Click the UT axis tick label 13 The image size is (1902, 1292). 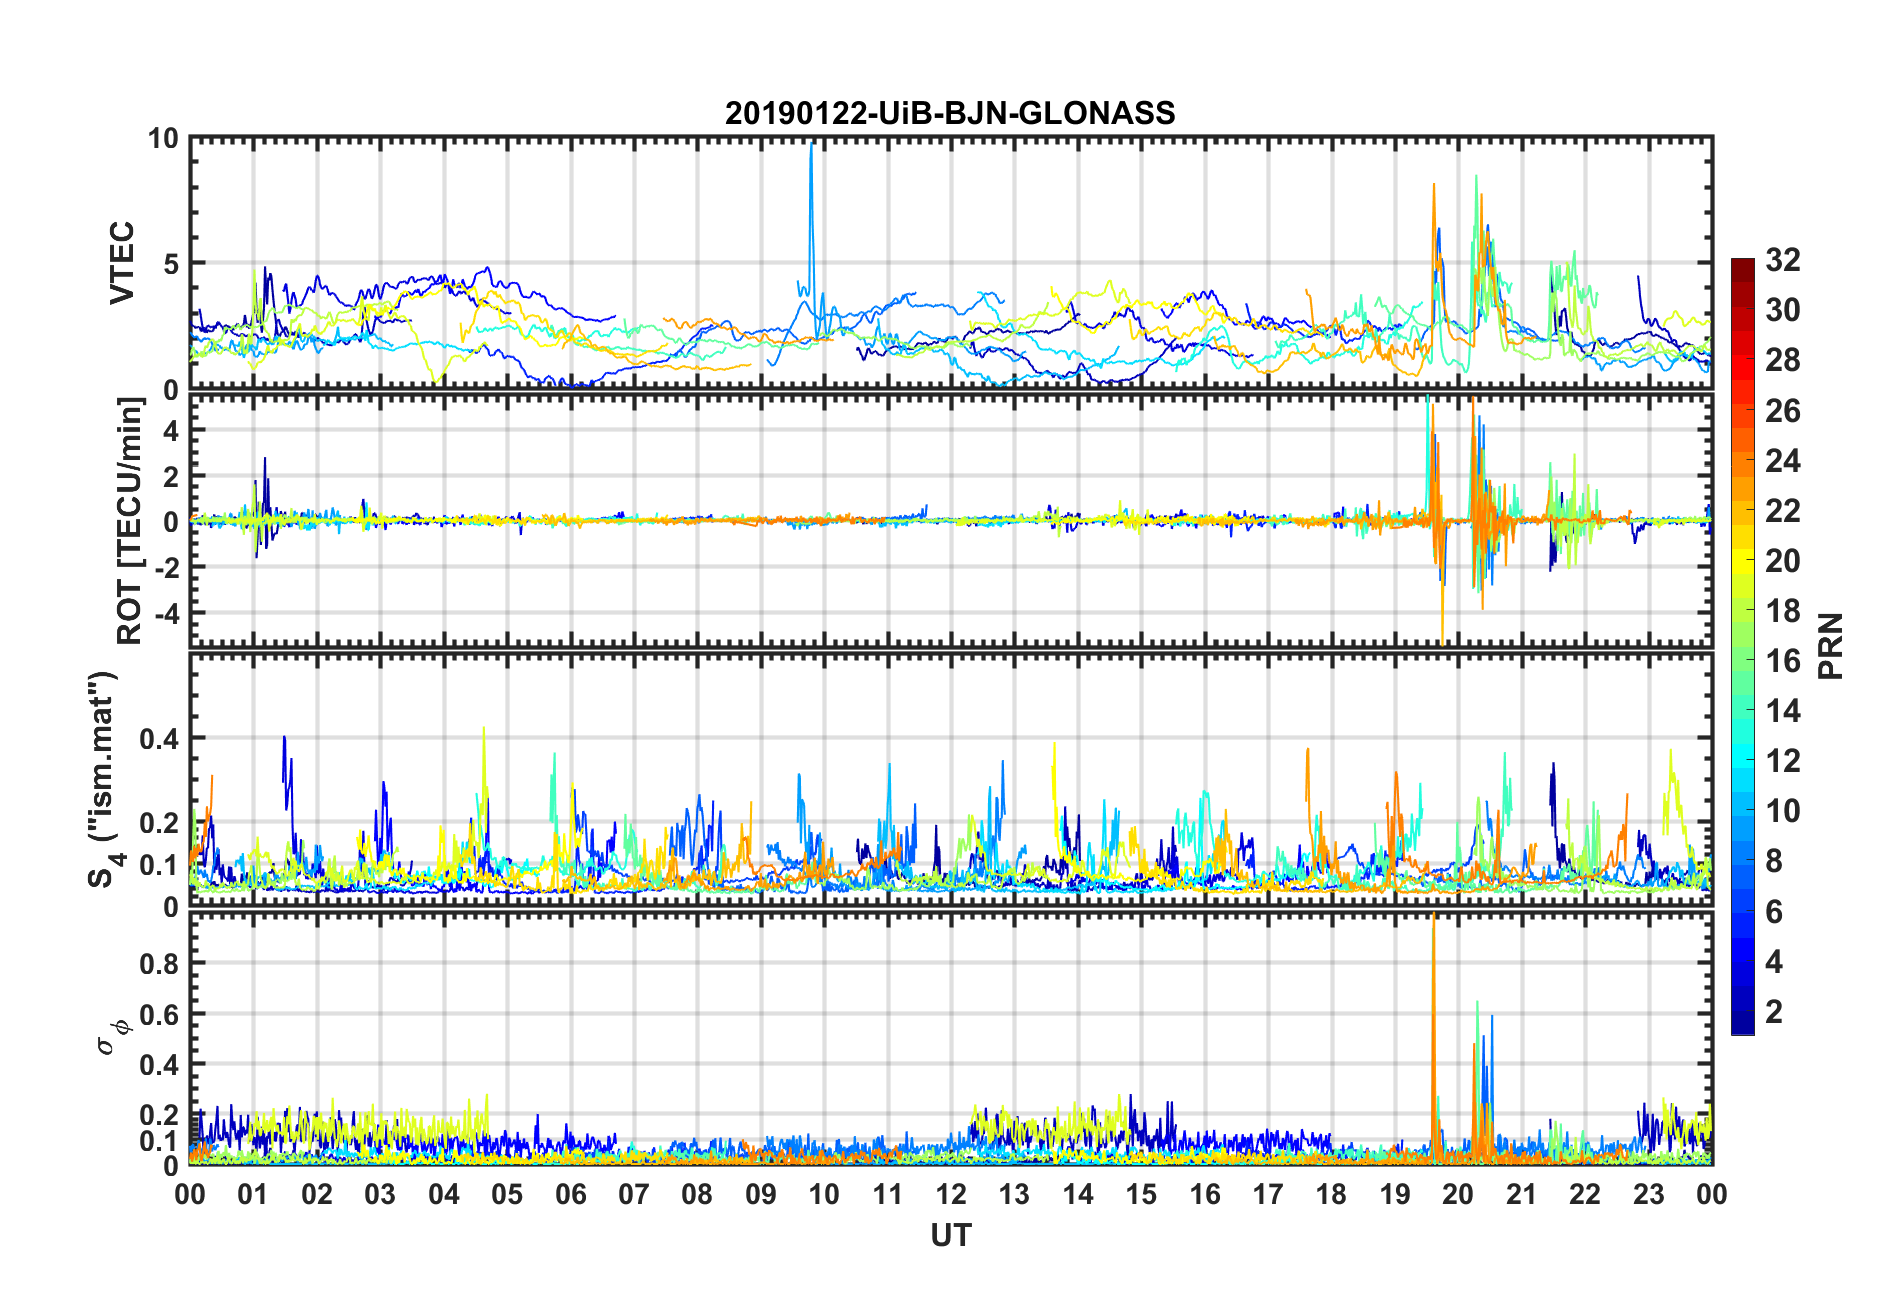pyautogui.click(x=1014, y=1194)
